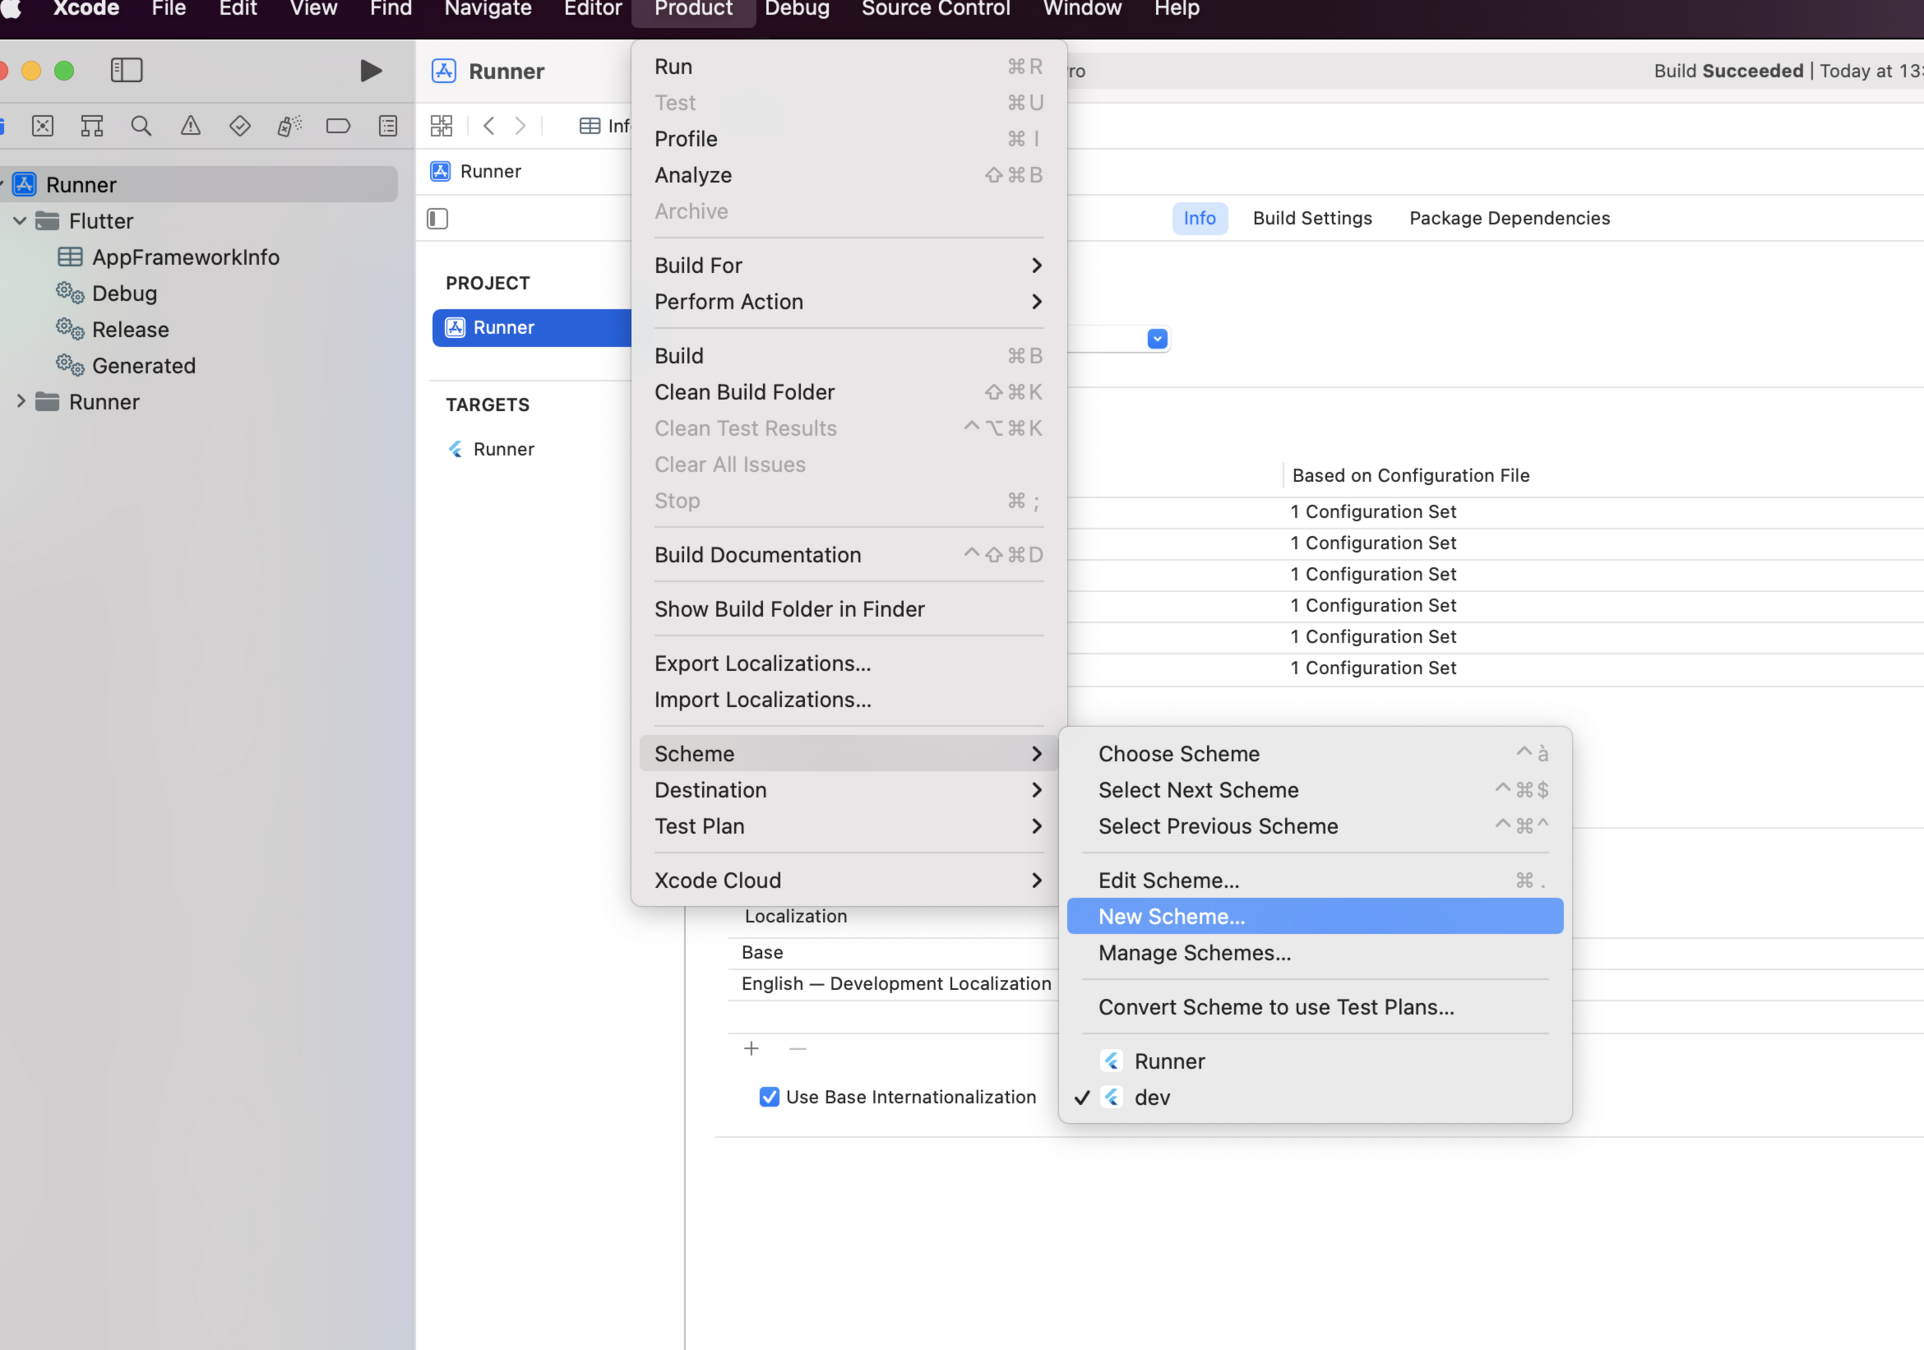1924x1350 pixels.
Task: Click the related items grid icon
Action: [x=441, y=126]
